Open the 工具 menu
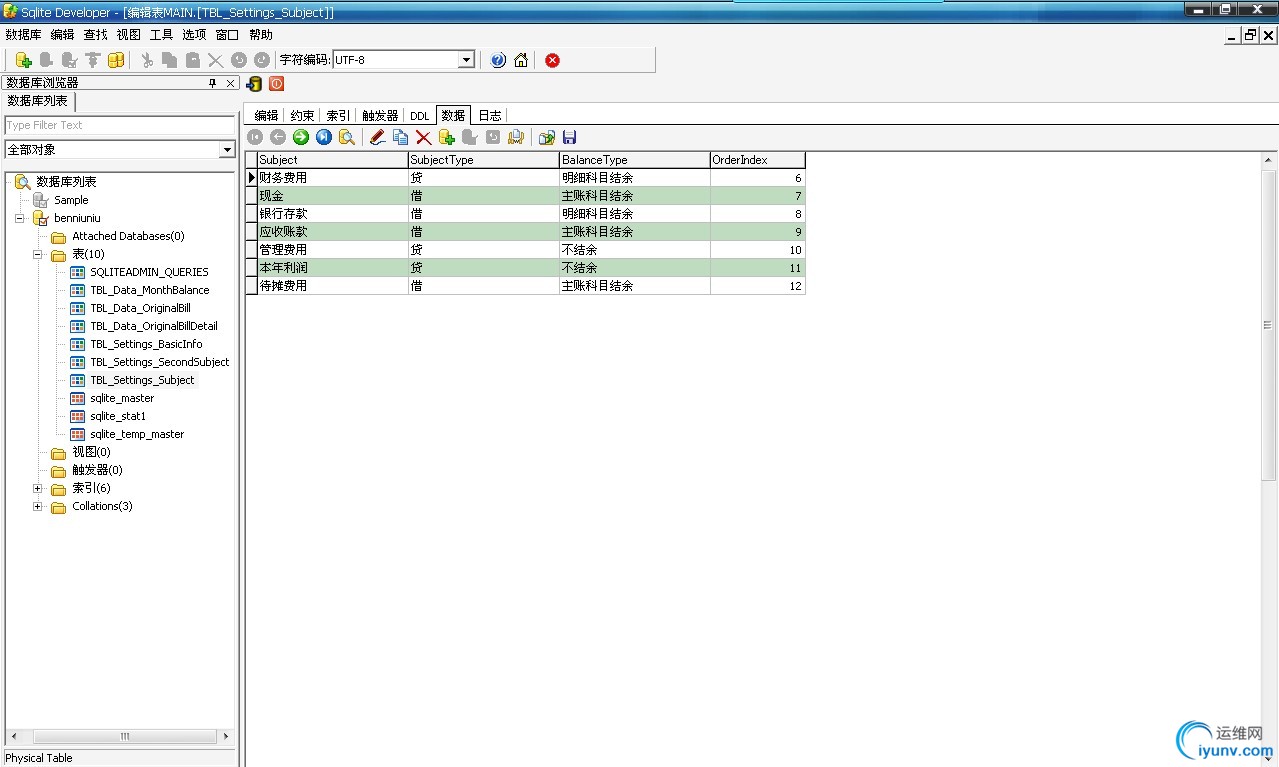Screen dimensions: 1279x767 161,35
